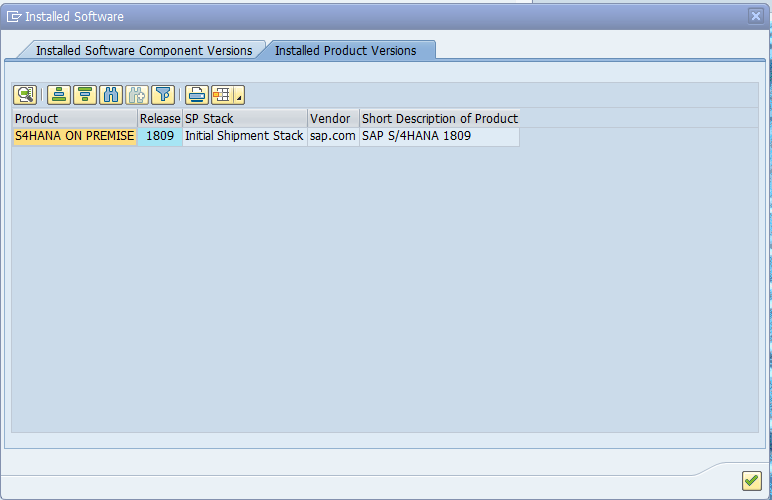
Task: Sort the table in ascending order
Action: coord(59,95)
